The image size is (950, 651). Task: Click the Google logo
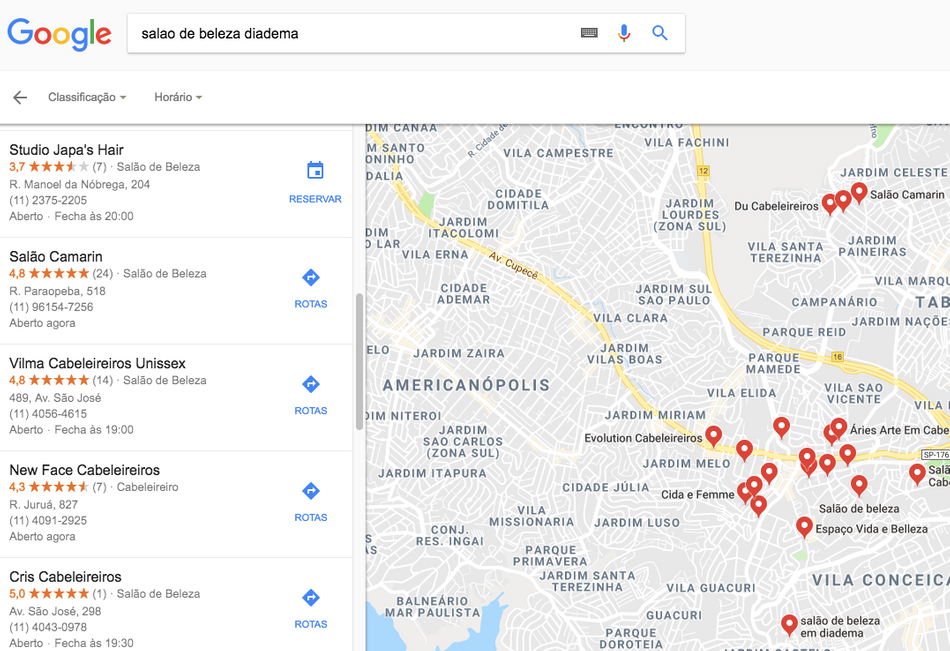59,33
